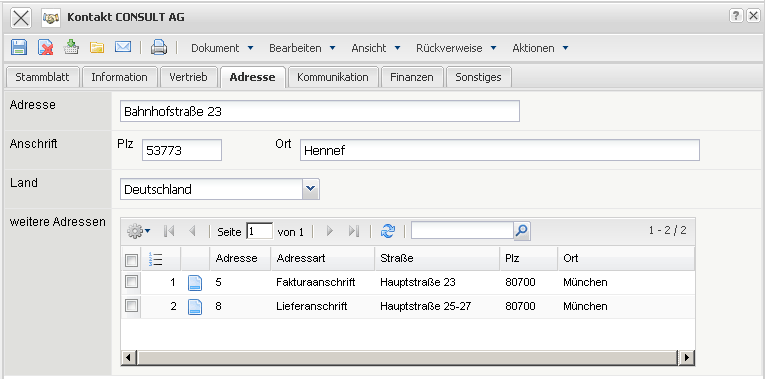Click the Ort field containing Hennef

[x=500, y=150]
